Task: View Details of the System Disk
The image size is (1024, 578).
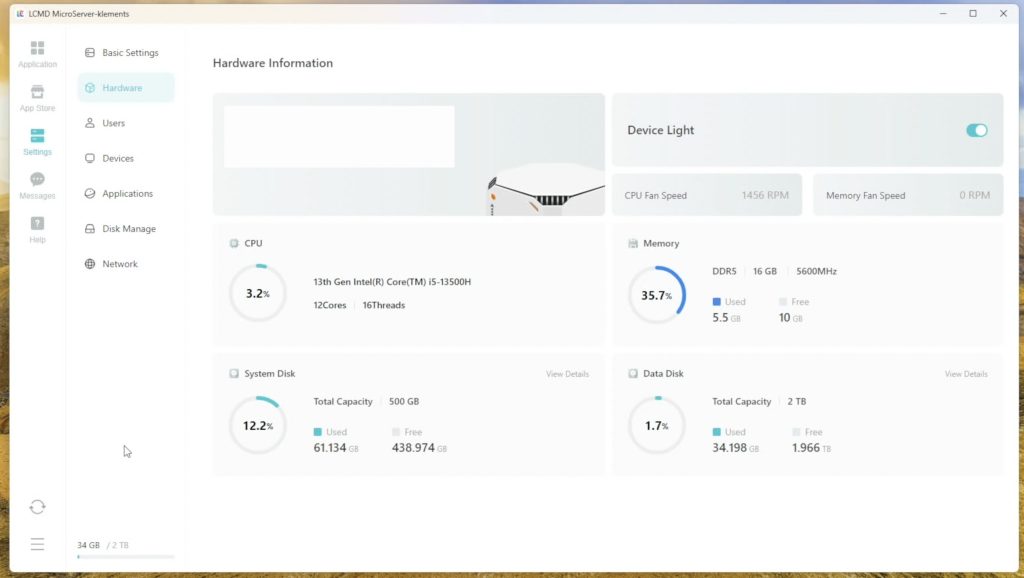Action: pos(567,373)
